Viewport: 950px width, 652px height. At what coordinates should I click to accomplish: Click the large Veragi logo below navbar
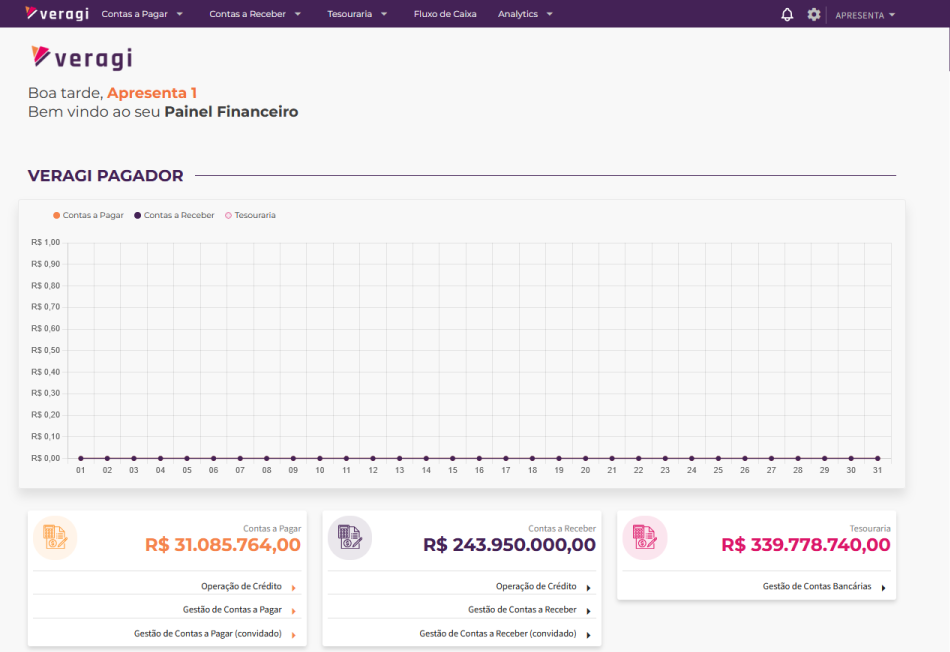pos(82,58)
